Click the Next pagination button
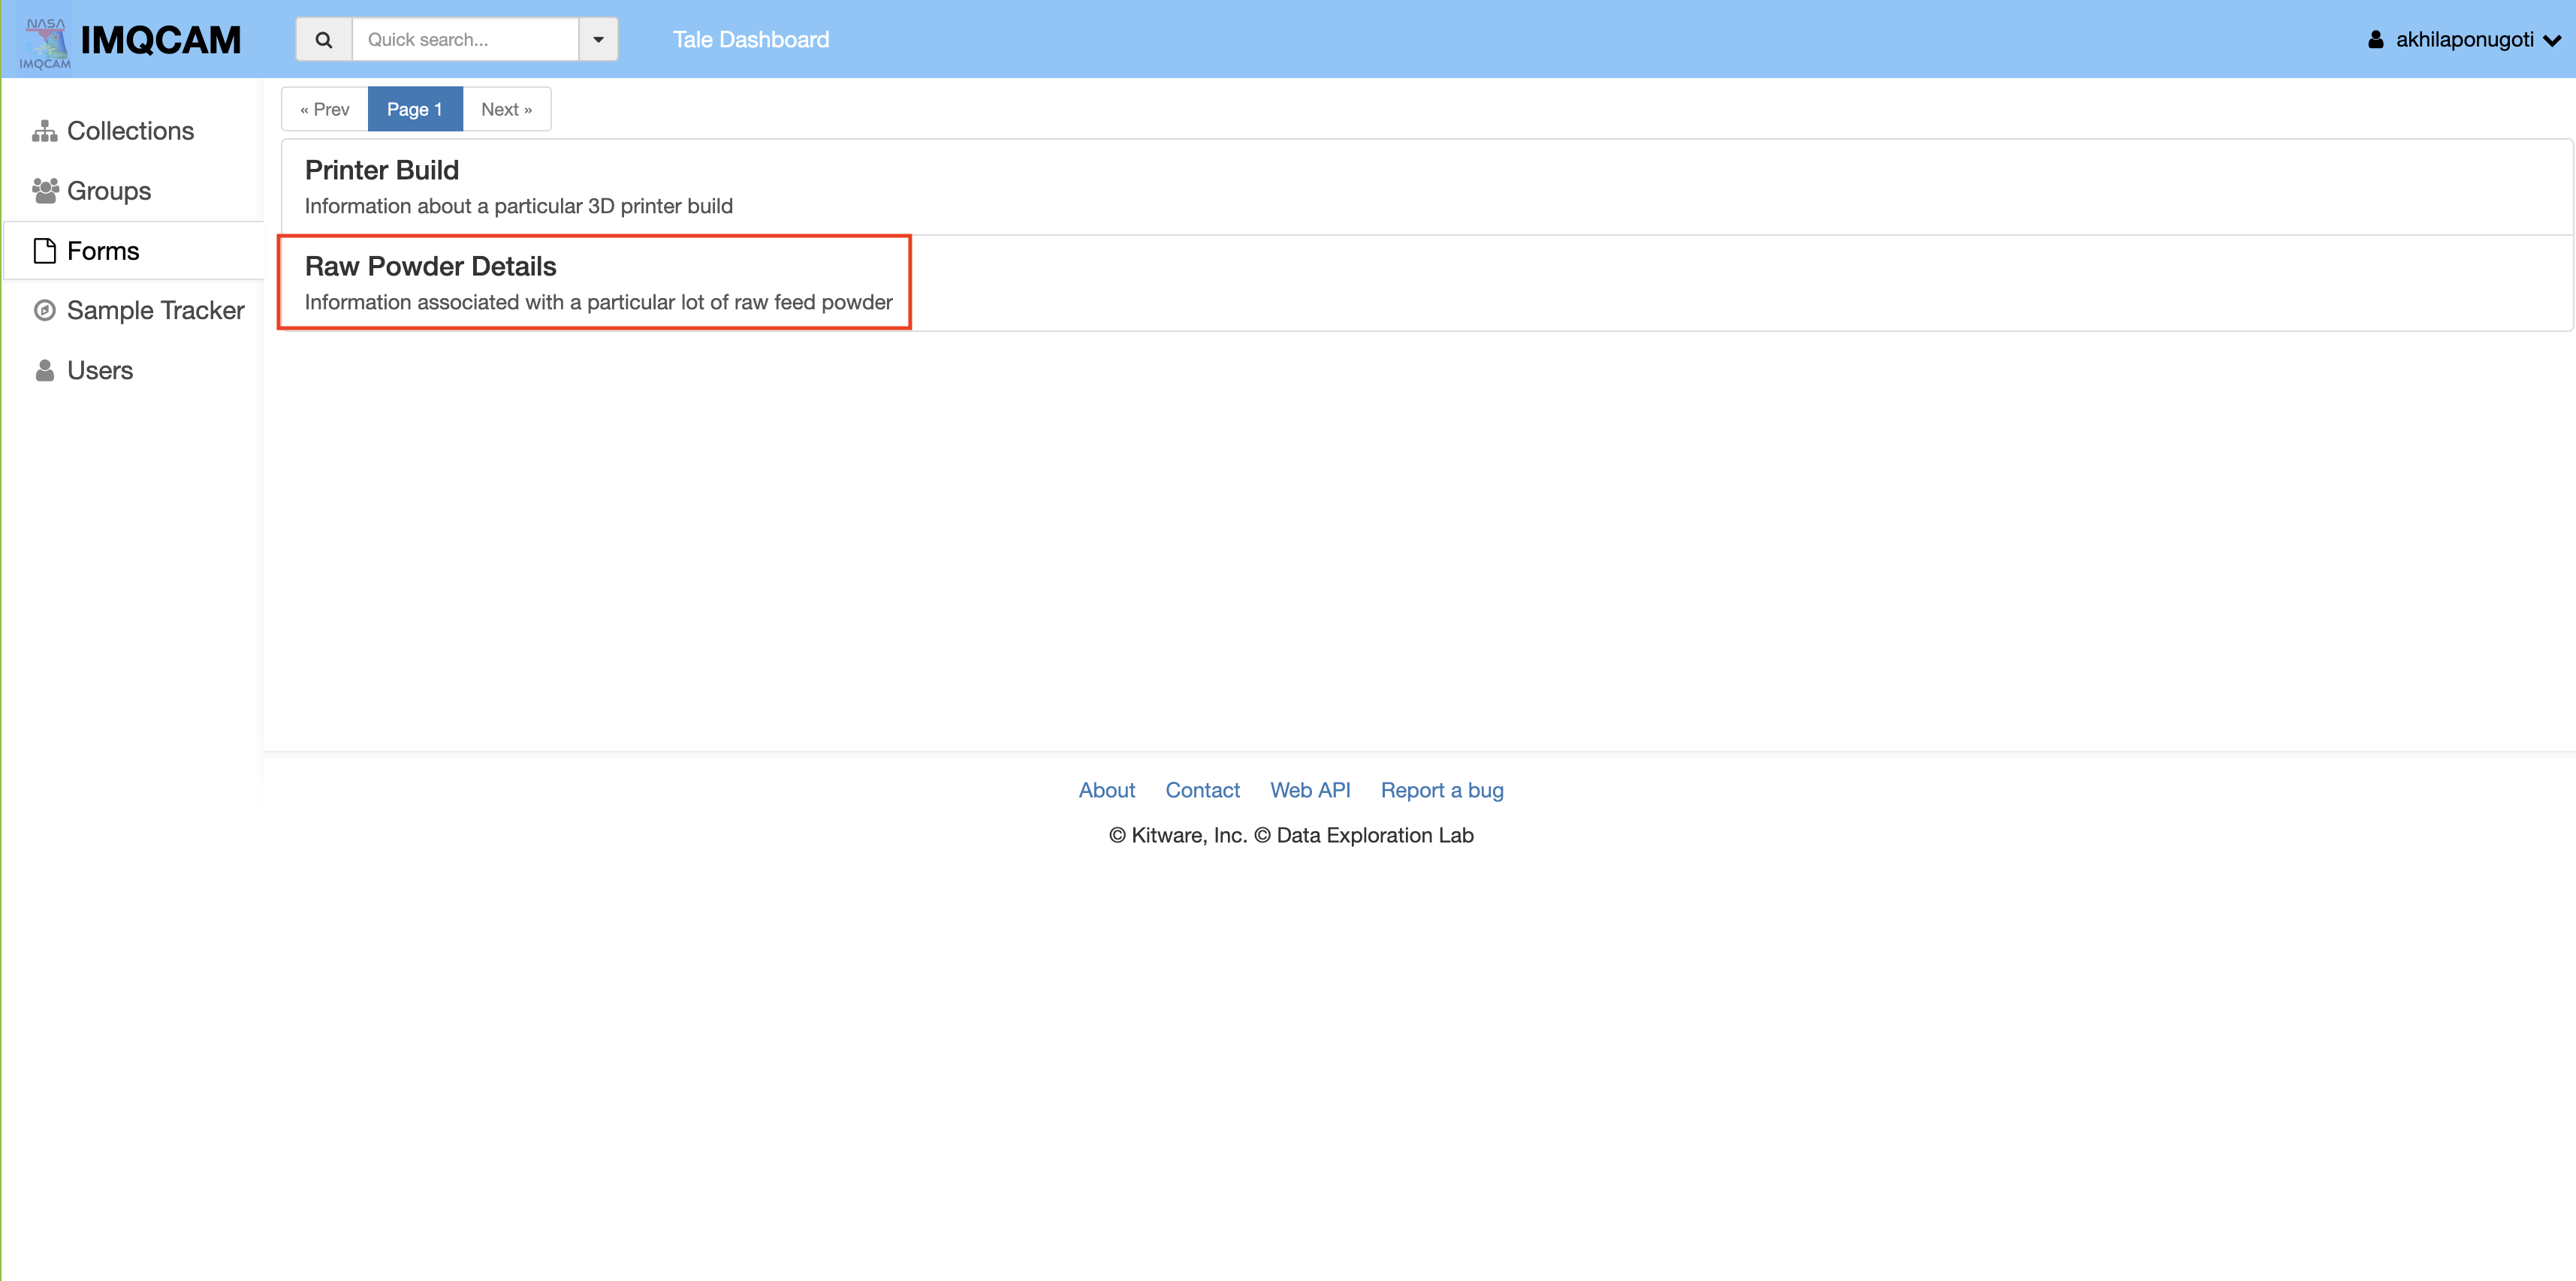 (506, 109)
